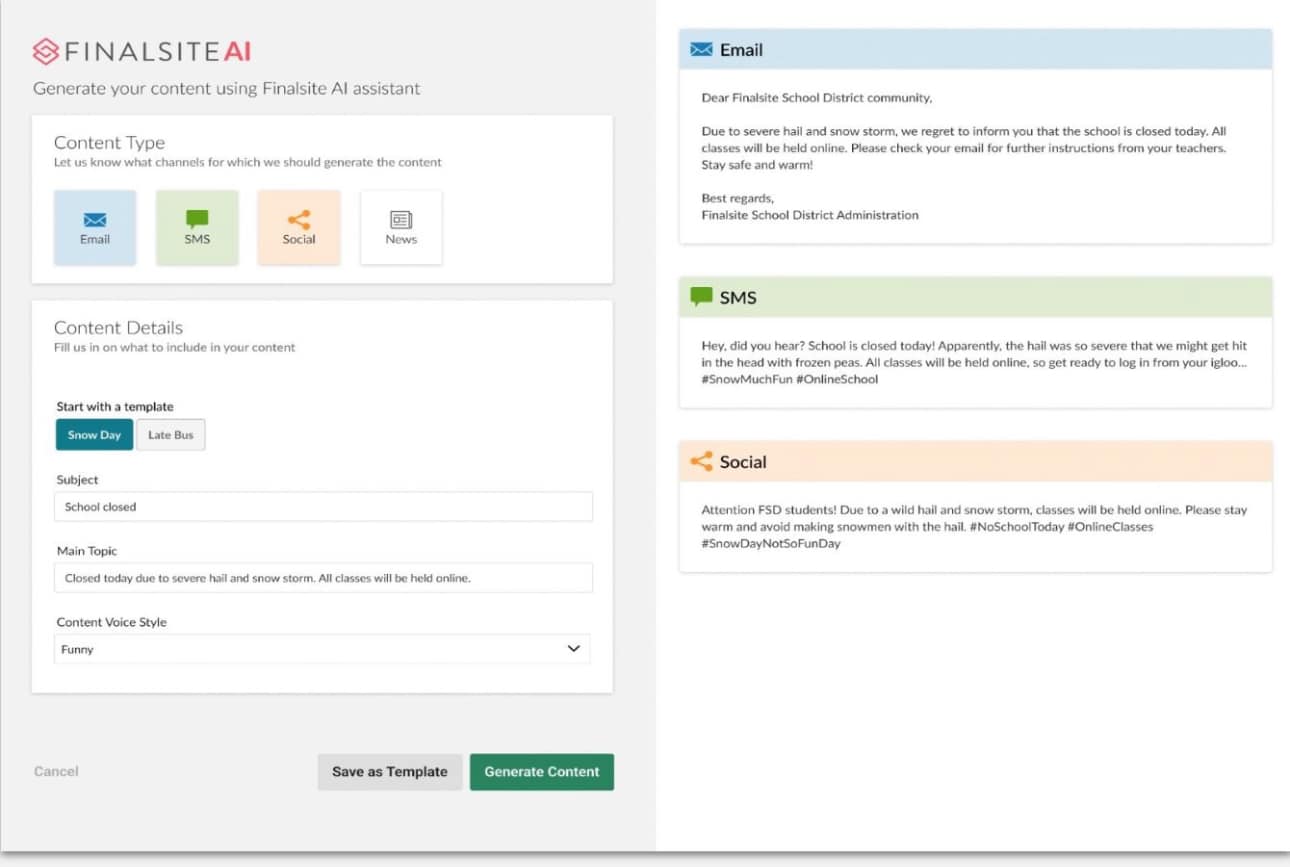1290x867 pixels.
Task: Click envelope icon in Email preview header
Action: [x=701, y=50]
